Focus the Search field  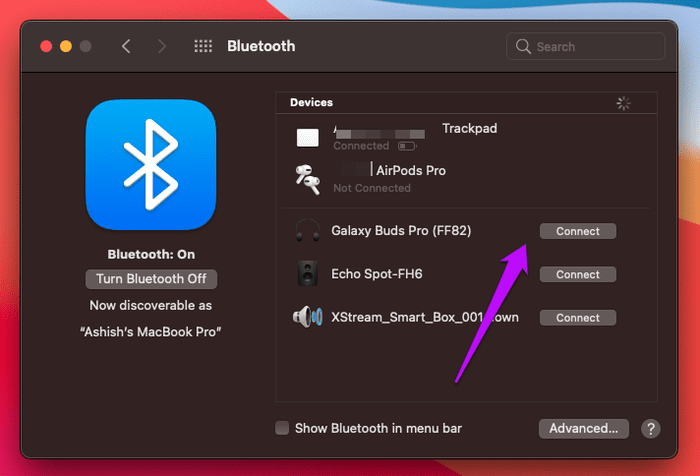coord(586,46)
